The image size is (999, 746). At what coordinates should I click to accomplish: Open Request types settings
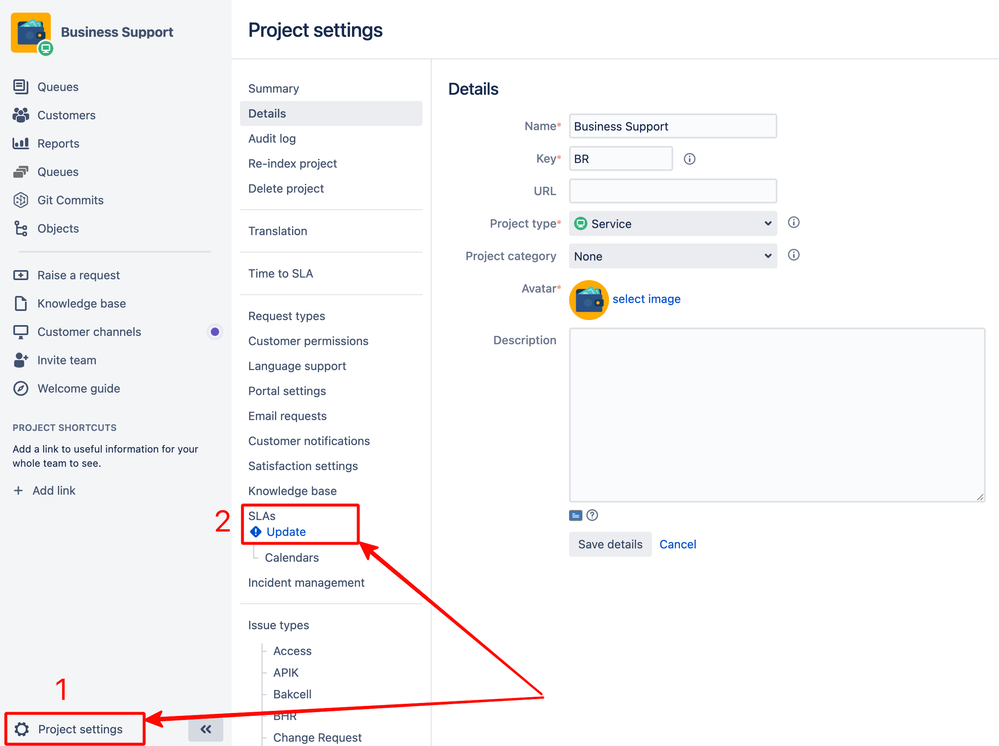tap(287, 316)
